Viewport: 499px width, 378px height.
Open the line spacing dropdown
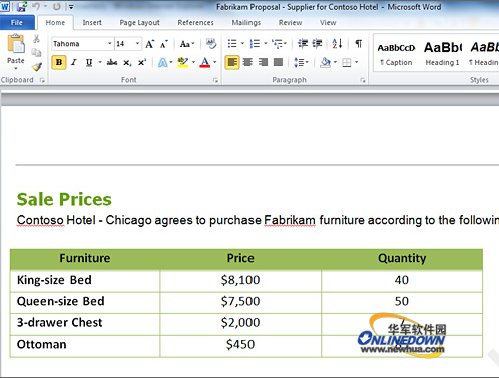point(301,62)
